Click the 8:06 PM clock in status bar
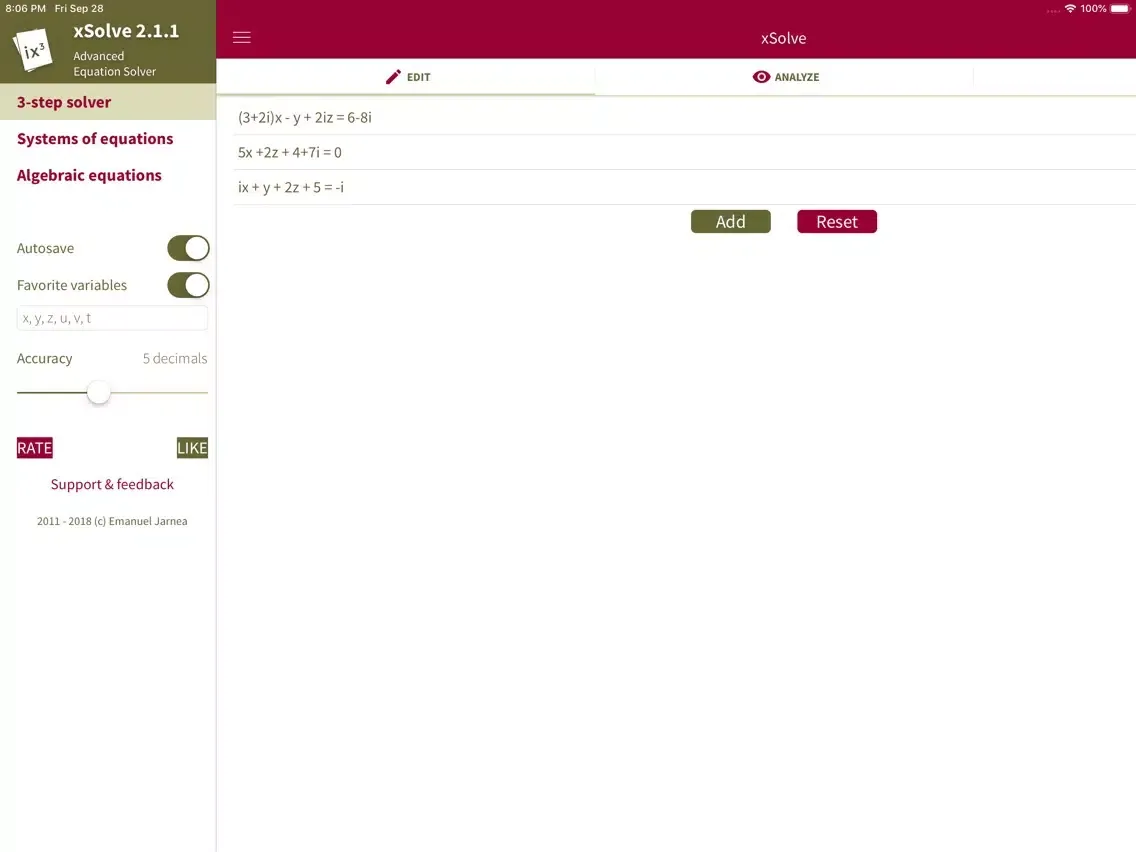Viewport: 1136px width, 852px height. coord(25,9)
